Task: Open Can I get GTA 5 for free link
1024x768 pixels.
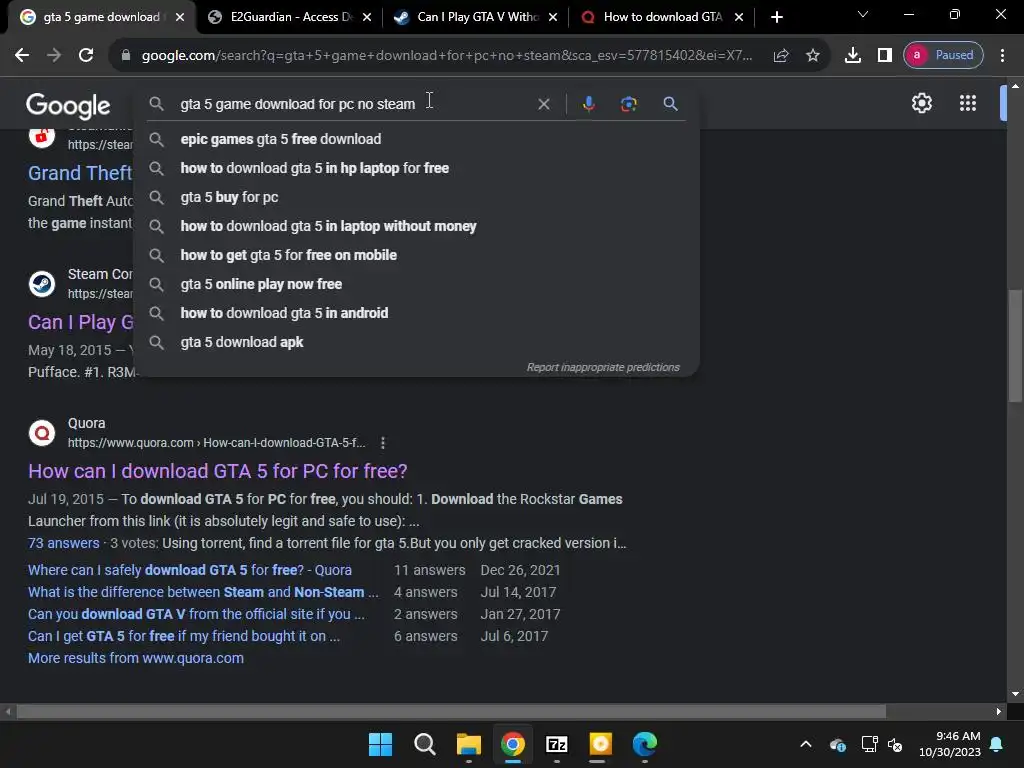Action: pos(184,636)
